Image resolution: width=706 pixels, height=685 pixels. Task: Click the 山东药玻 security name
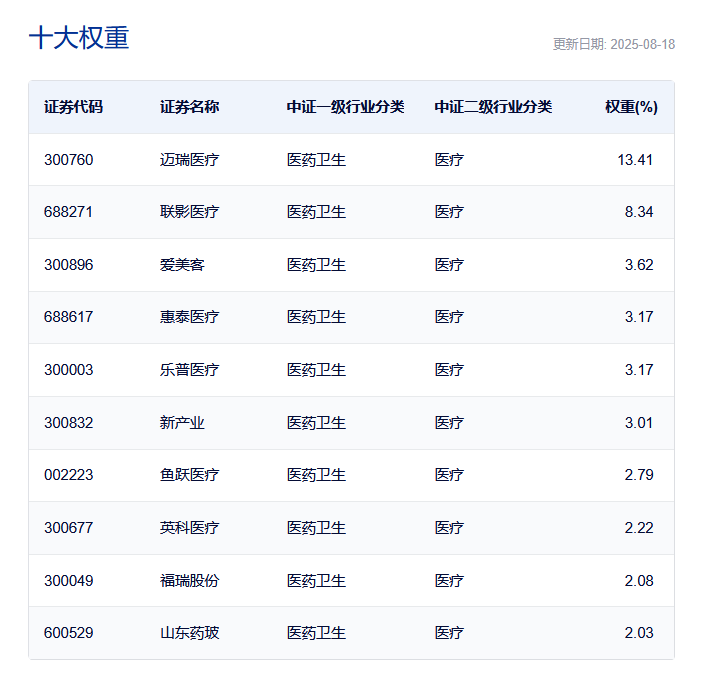(189, 633)
